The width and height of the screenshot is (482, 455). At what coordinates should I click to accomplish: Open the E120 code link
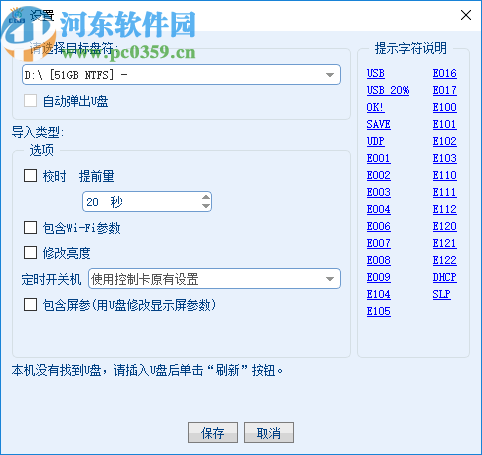point(445,226)
